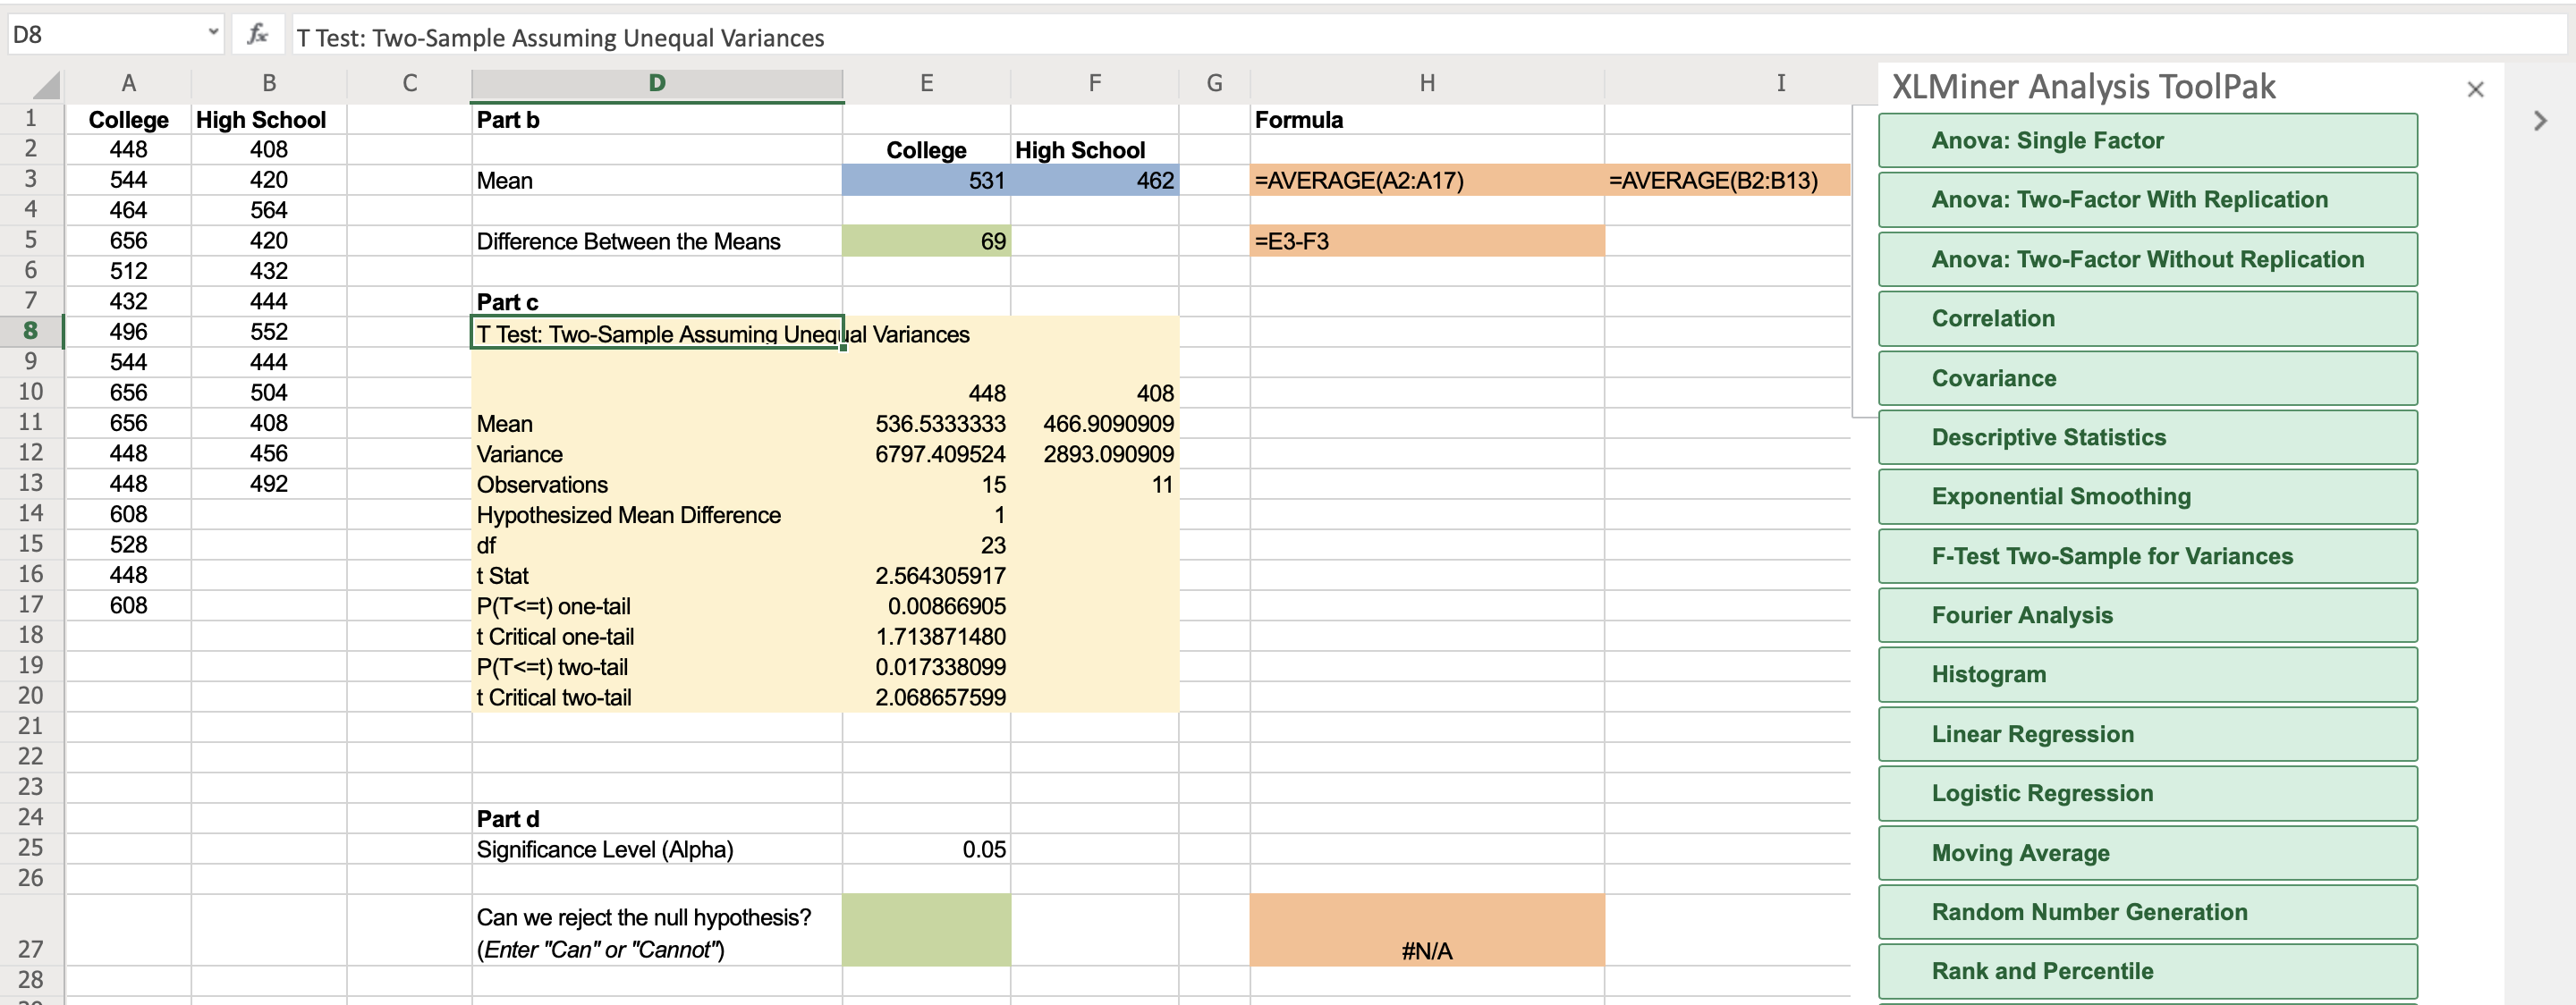Select High School variance 2893.090909

[x=1094, y=454]
